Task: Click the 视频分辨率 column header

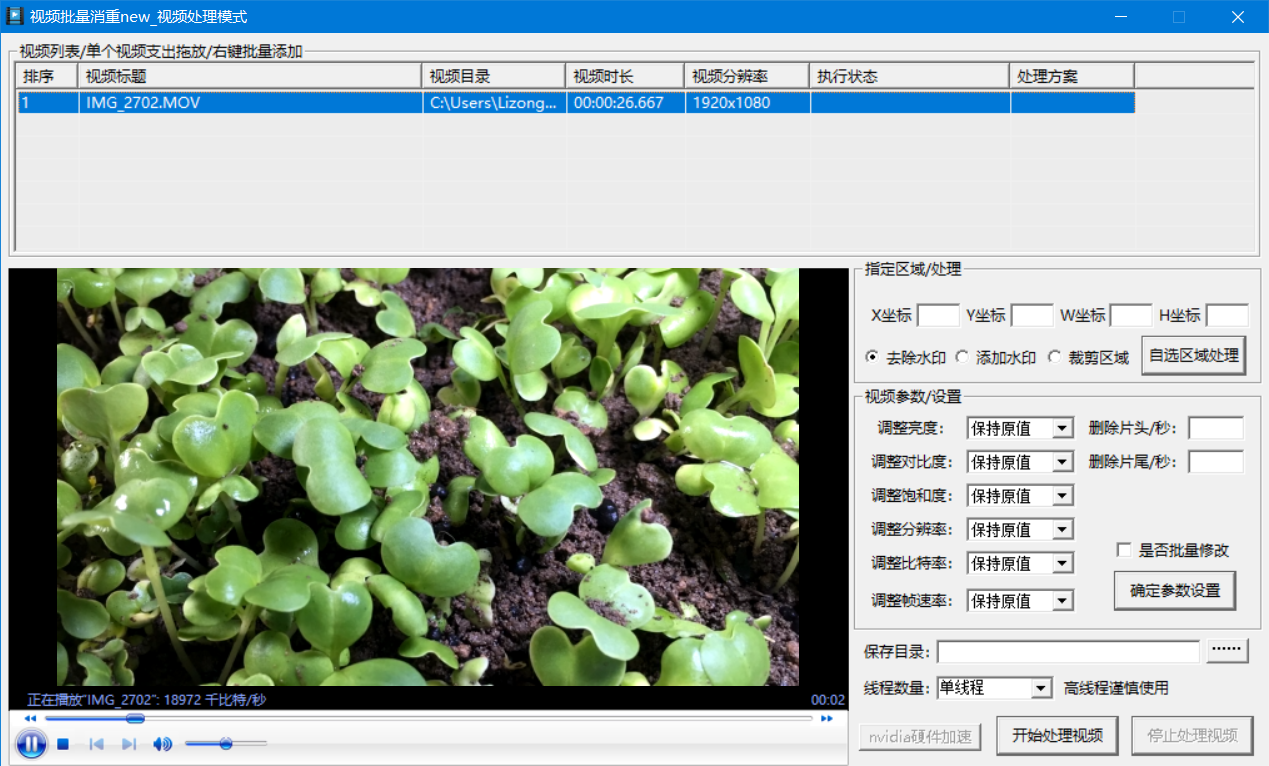Action: (x=748, y=76)
